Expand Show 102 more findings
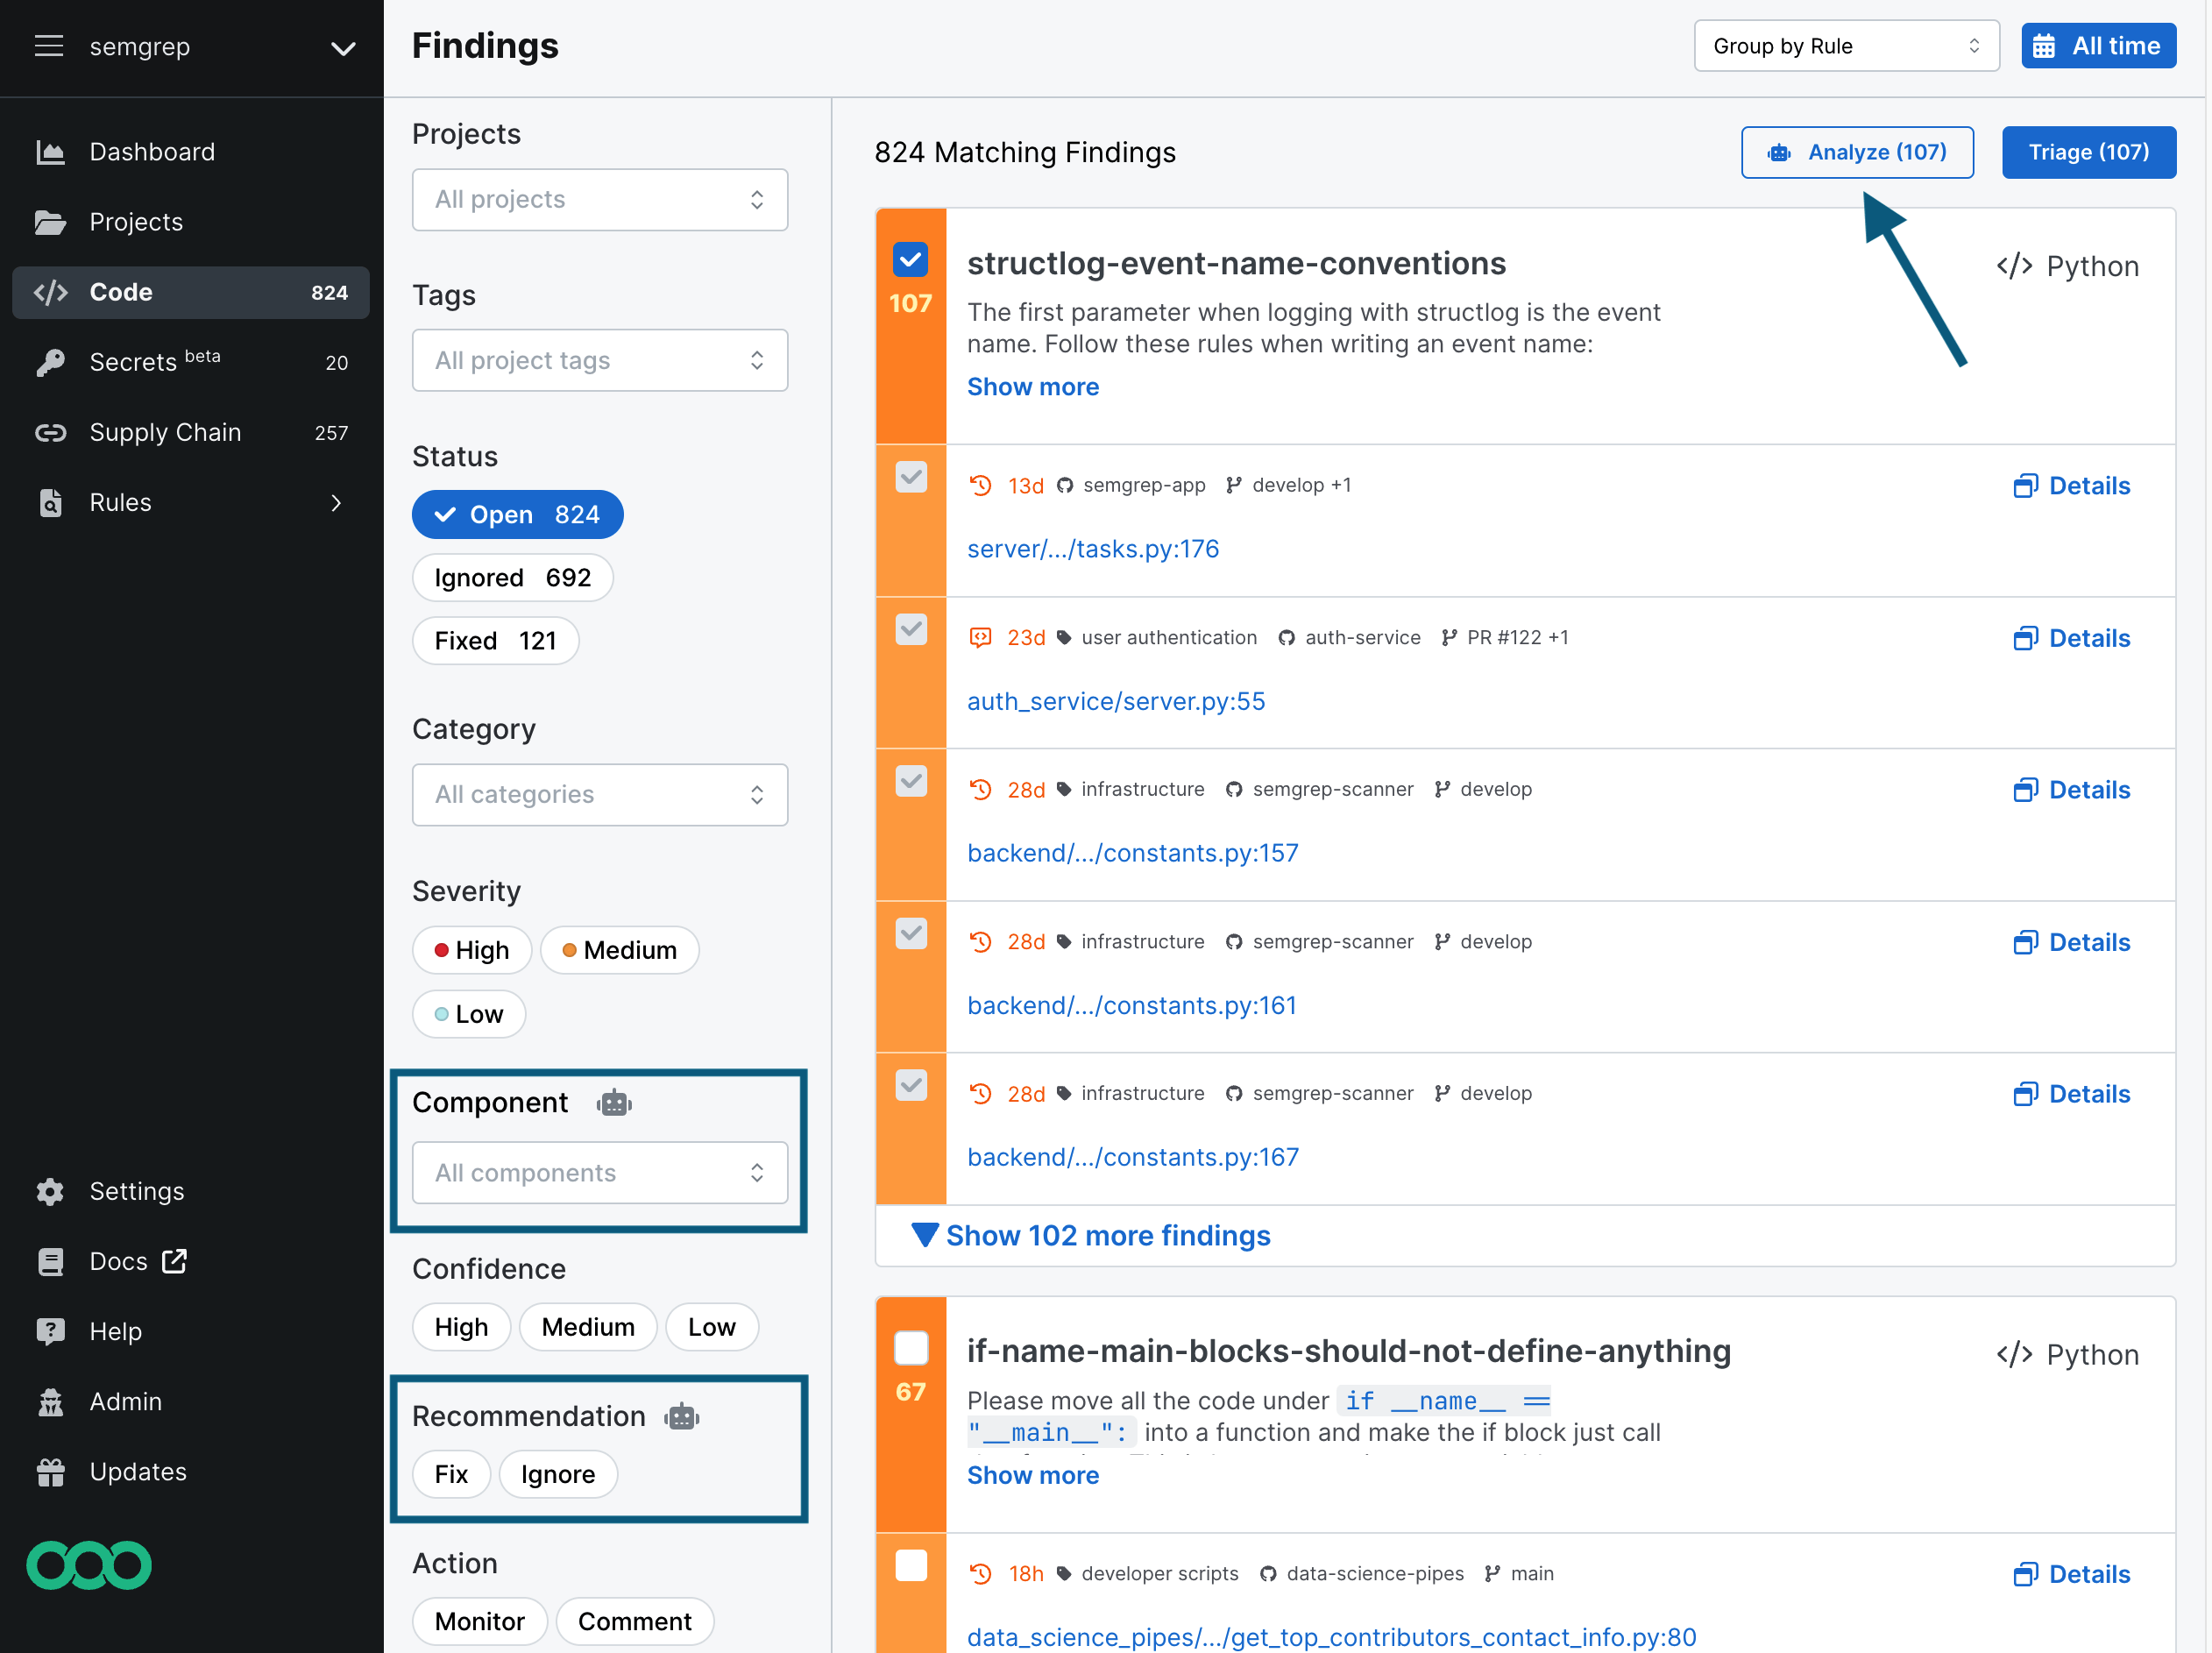The height and width of the screenshot is (1653, 2212). pyautogui.click(x=1089, y=1235)
